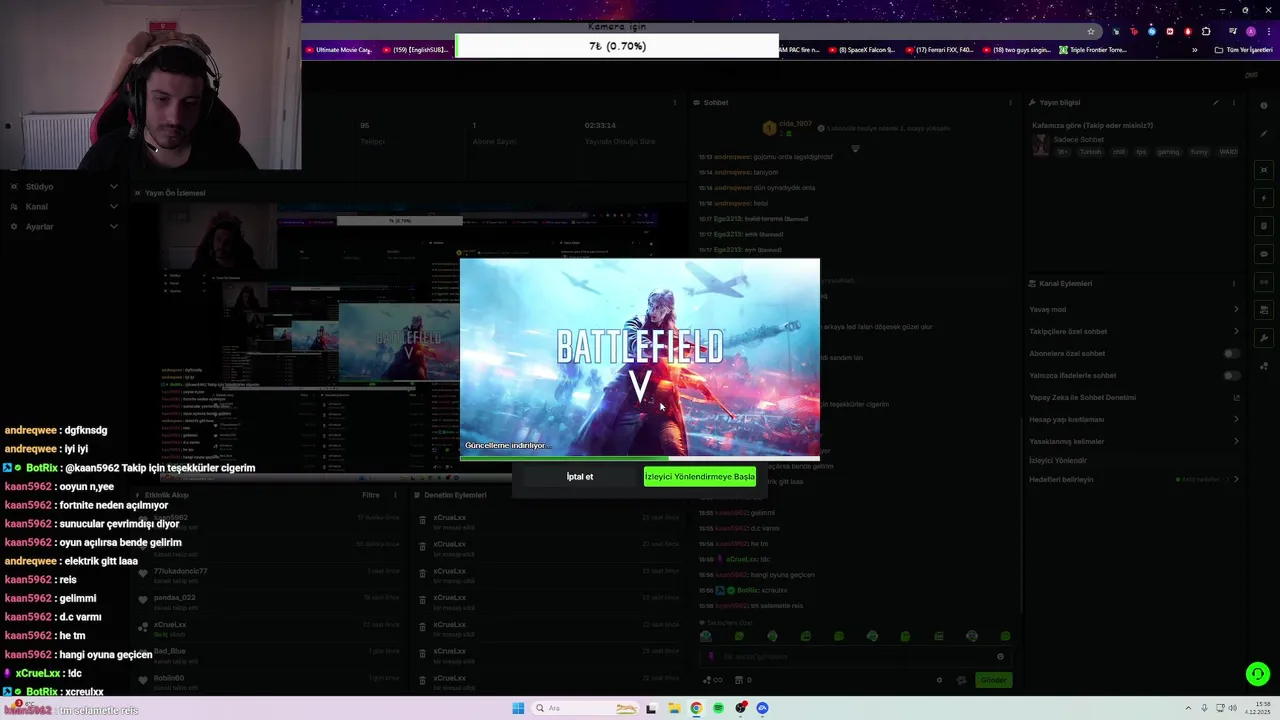Expand the gifted subs banner chevron in chat
Screen dimensions: 1280x720
pyautogui.click(x=855, y=149)
